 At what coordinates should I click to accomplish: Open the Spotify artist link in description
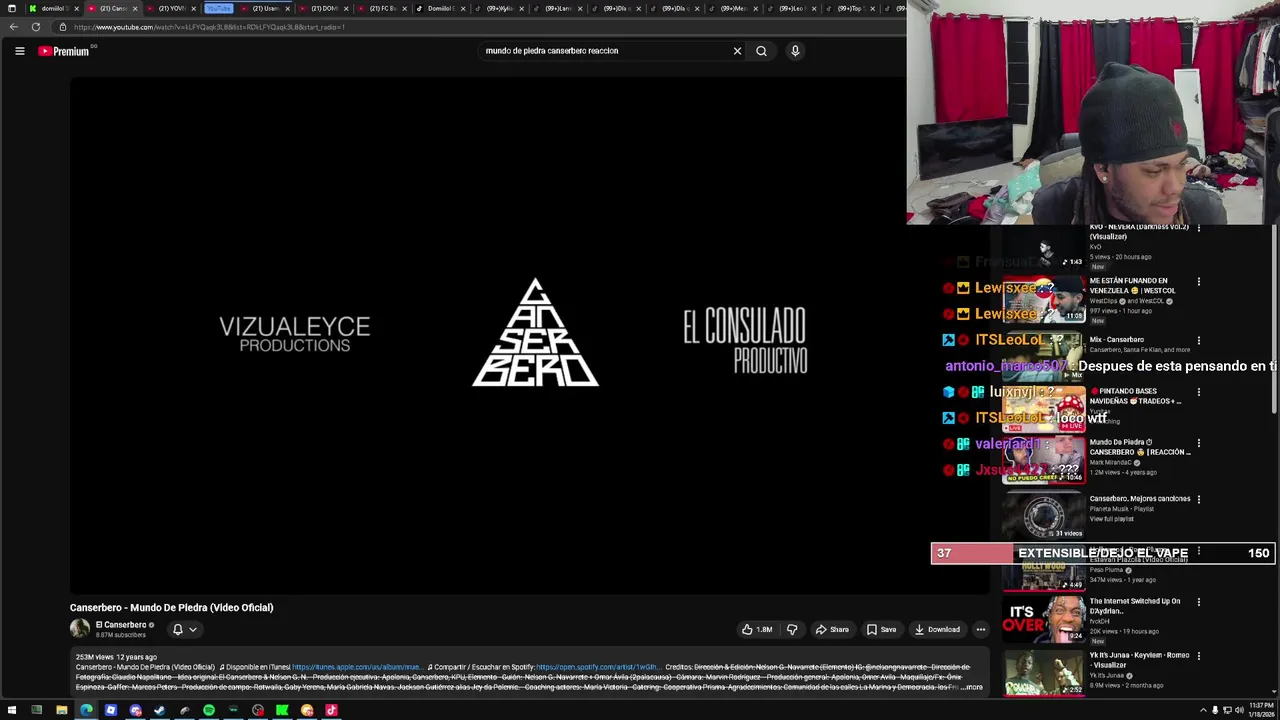597,667
